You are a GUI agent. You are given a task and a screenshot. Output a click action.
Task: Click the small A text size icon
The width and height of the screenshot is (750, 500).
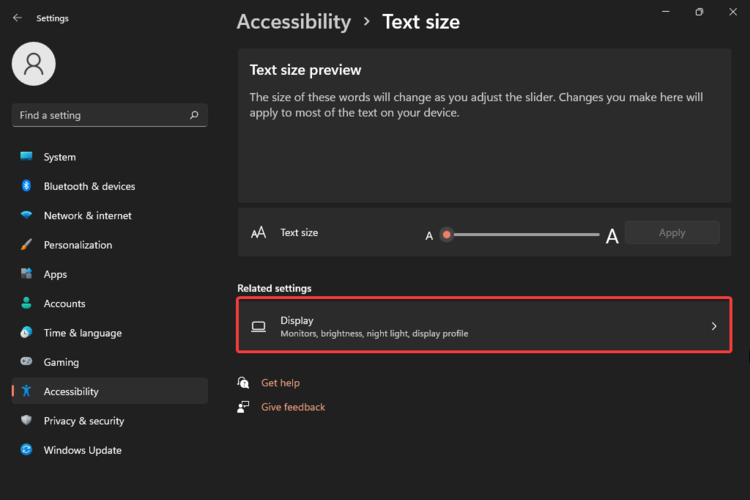(429, 236)
